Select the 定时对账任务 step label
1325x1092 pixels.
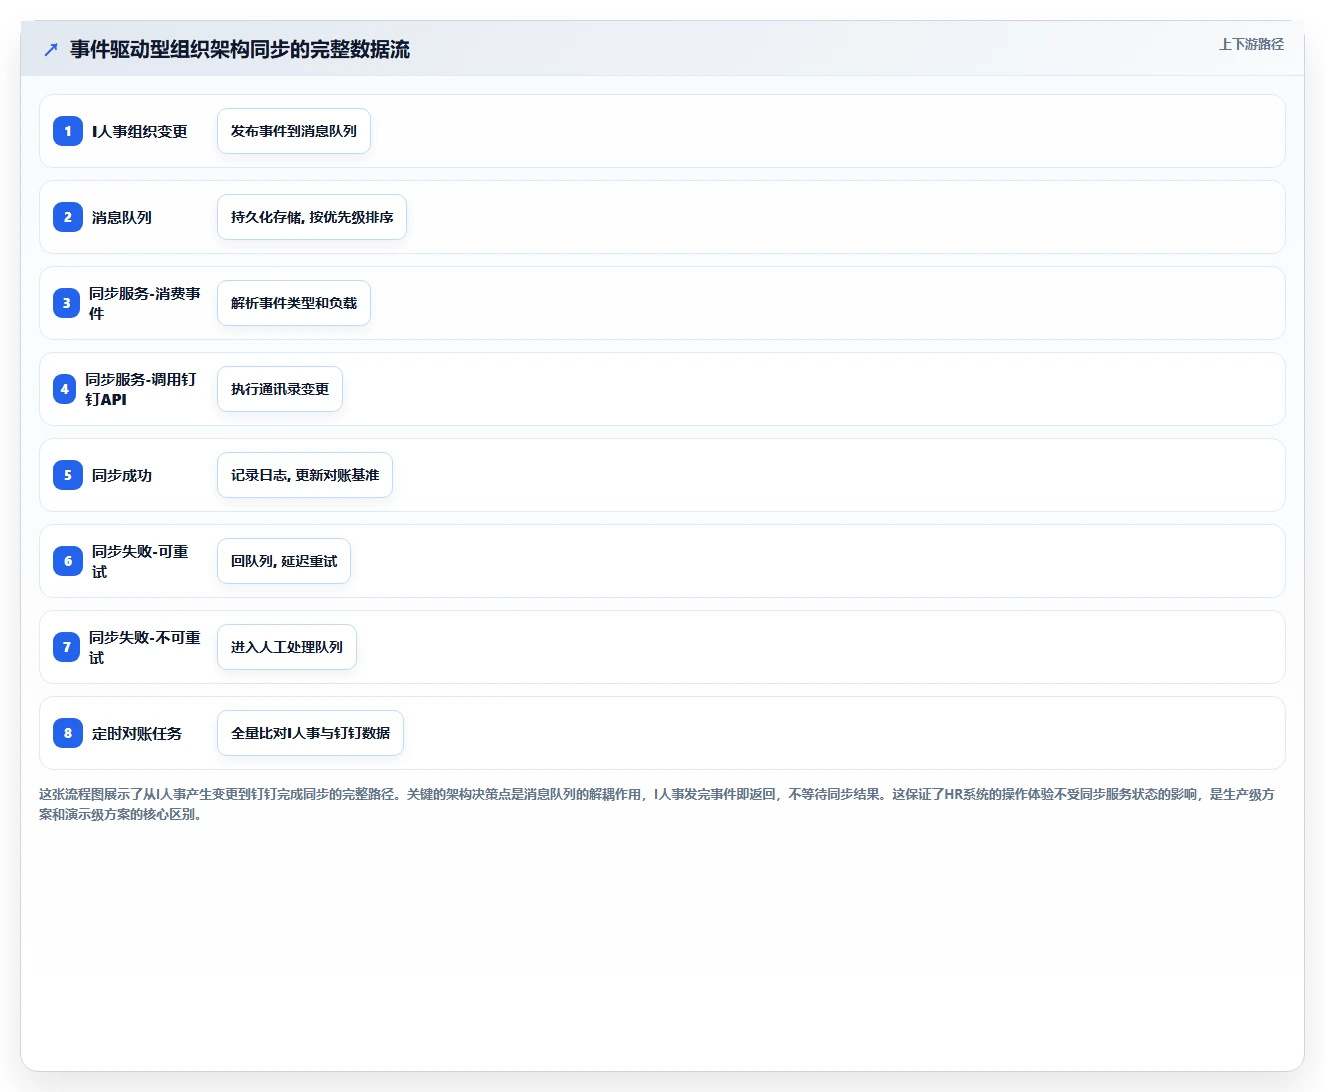[x=137, y=733]
